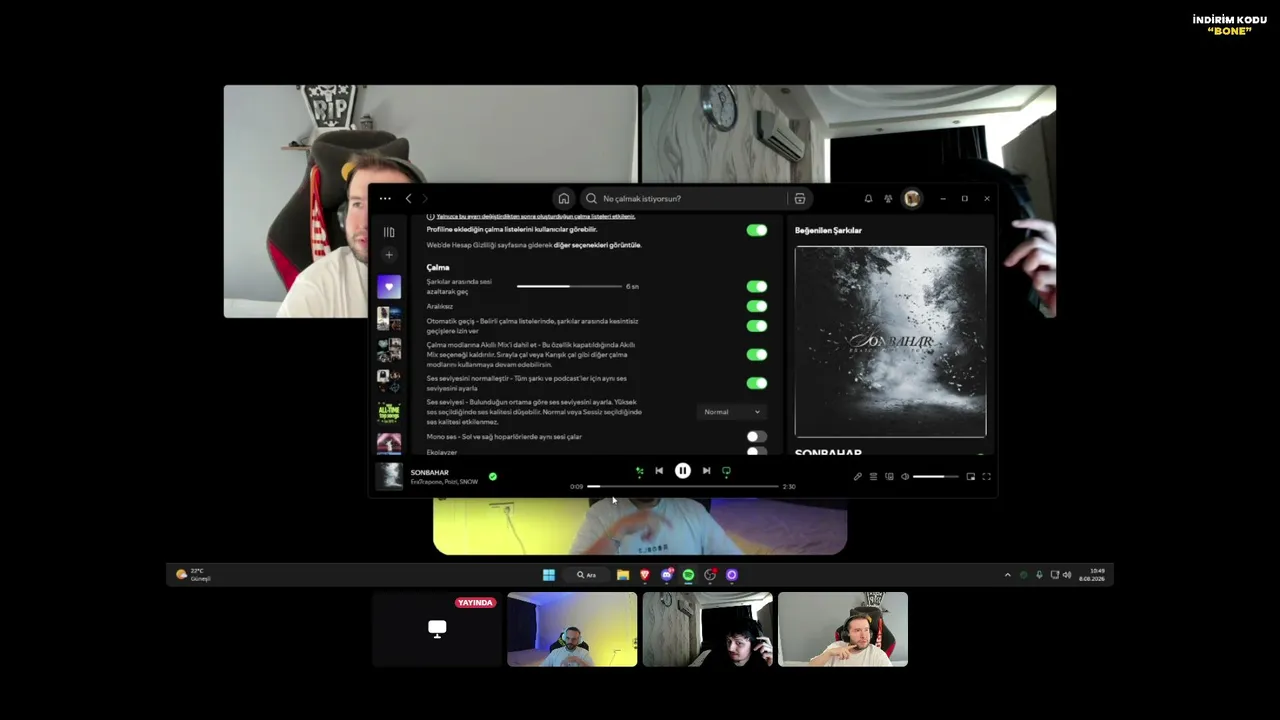
Task: Enable the Mono ses switch
Action: [x=757, y=437]
